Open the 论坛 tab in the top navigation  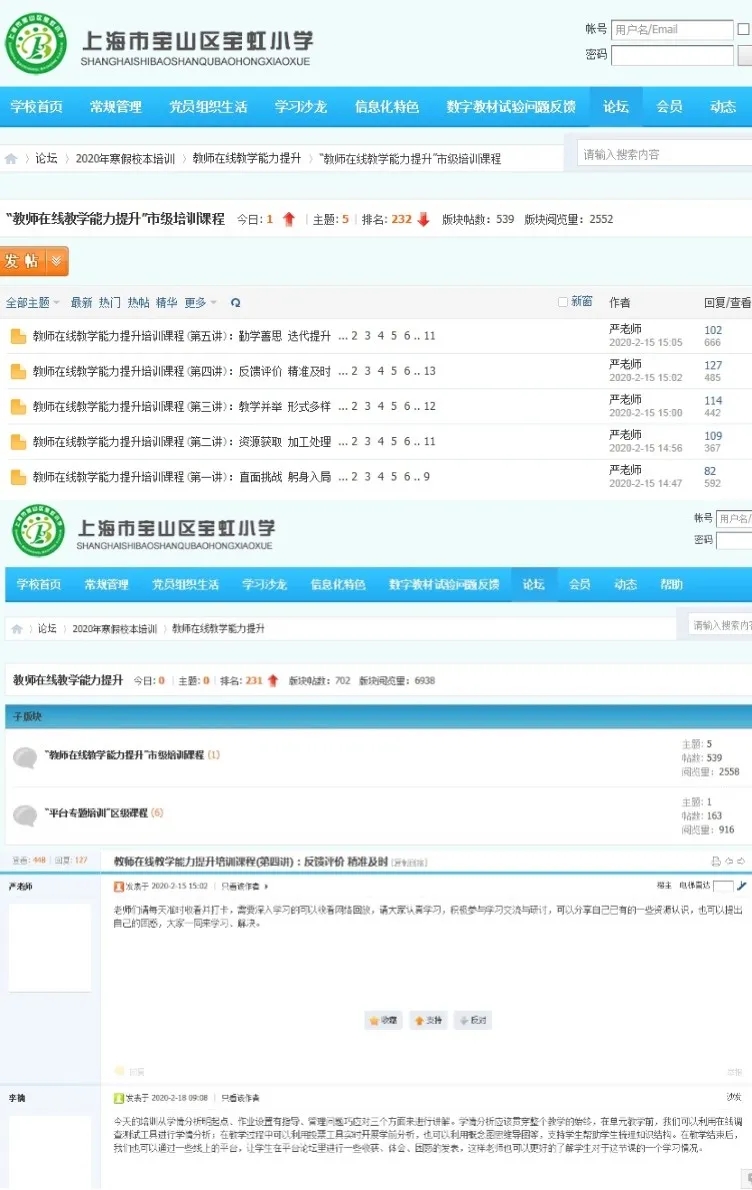[x=616, y=107]
